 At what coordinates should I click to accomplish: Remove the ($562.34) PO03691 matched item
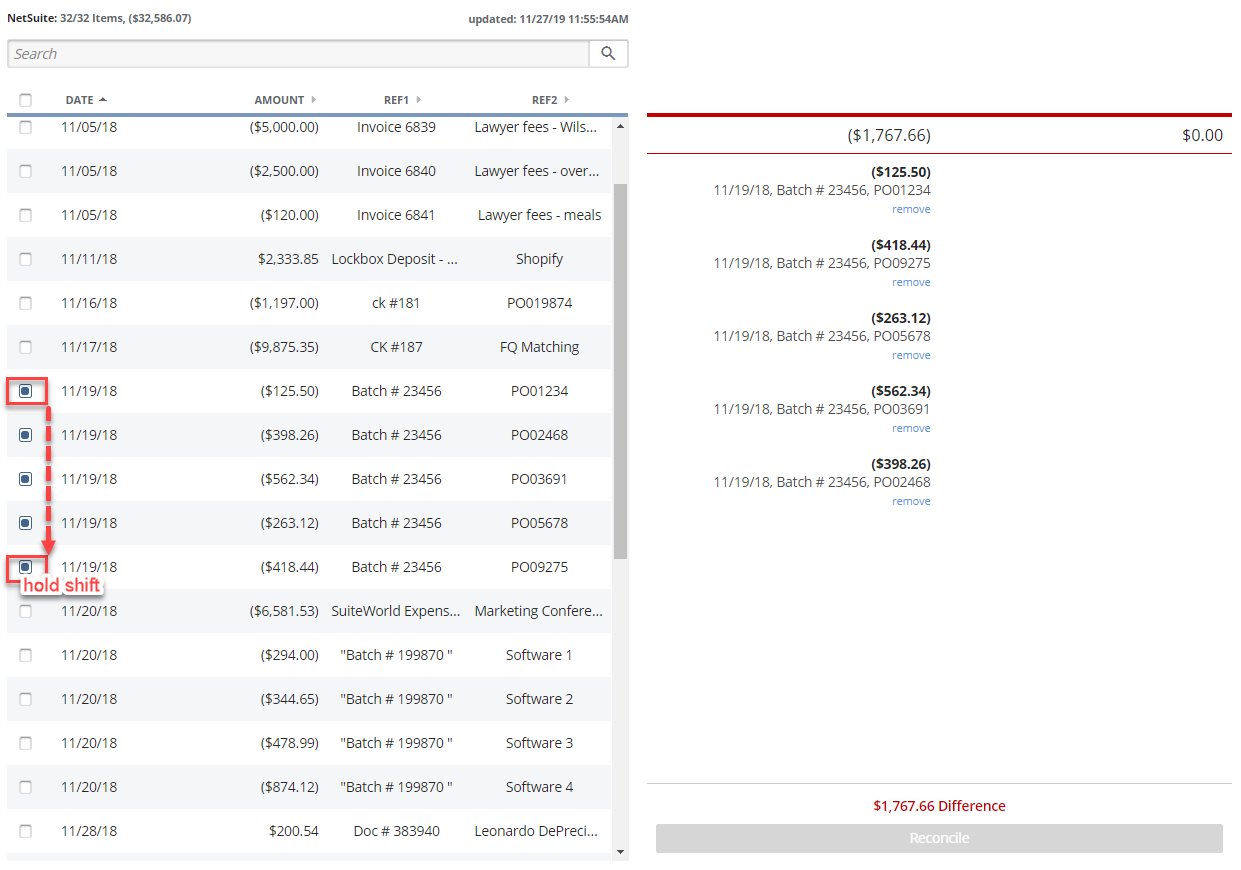[911, 428]
